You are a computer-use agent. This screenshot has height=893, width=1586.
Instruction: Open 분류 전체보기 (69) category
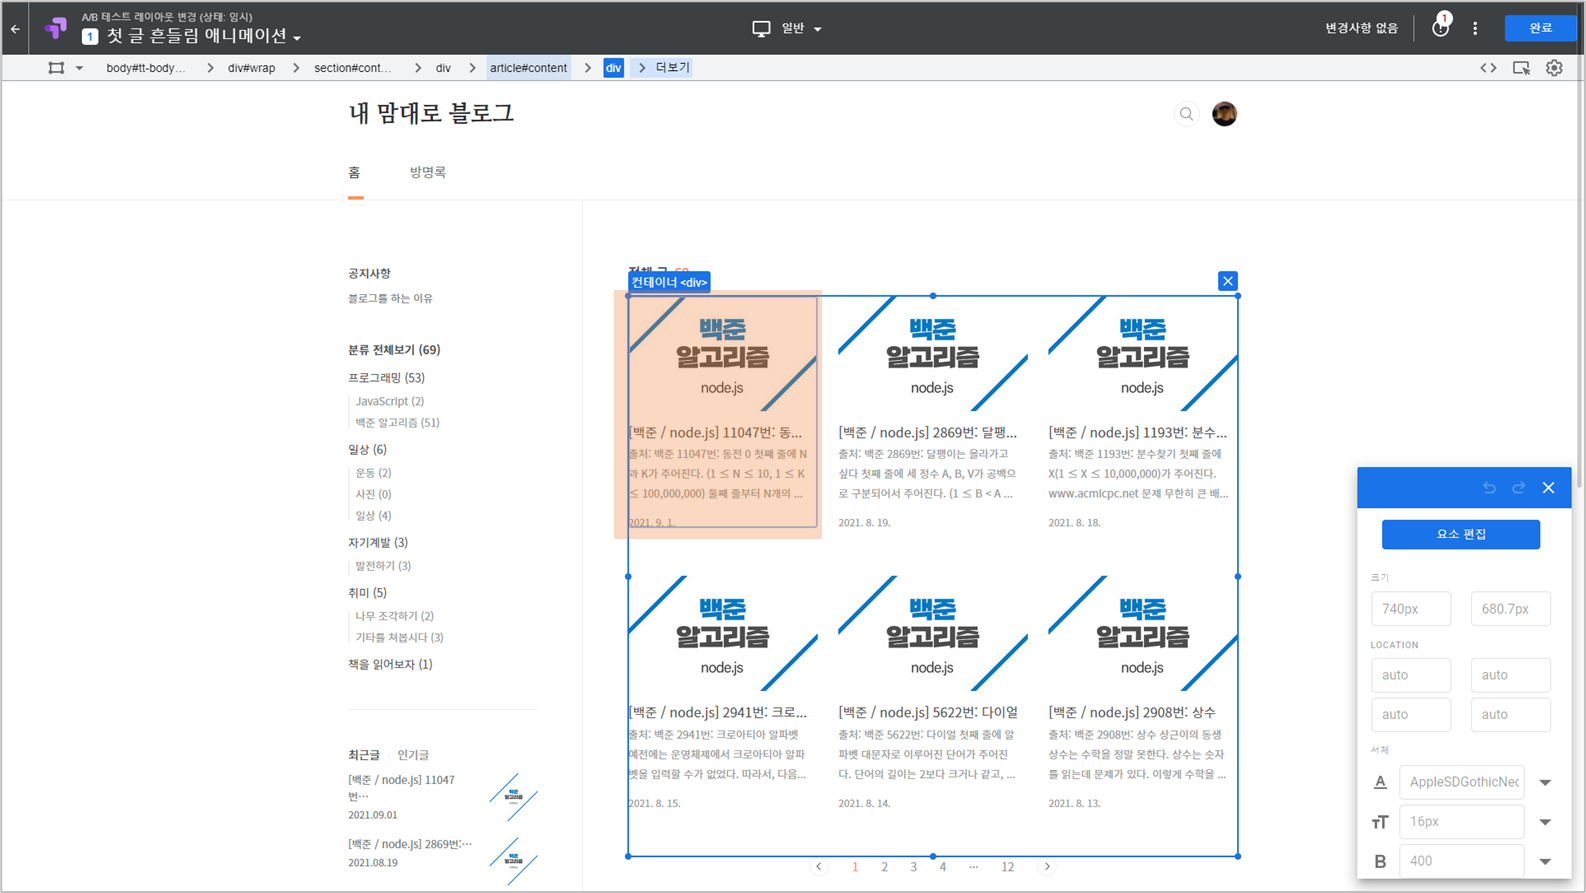(x=394, y=350)
